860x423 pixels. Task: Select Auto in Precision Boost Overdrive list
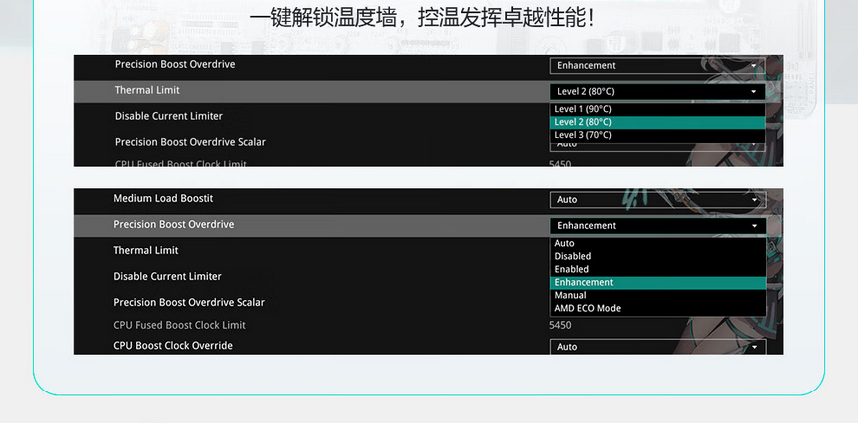click(658, 243)
